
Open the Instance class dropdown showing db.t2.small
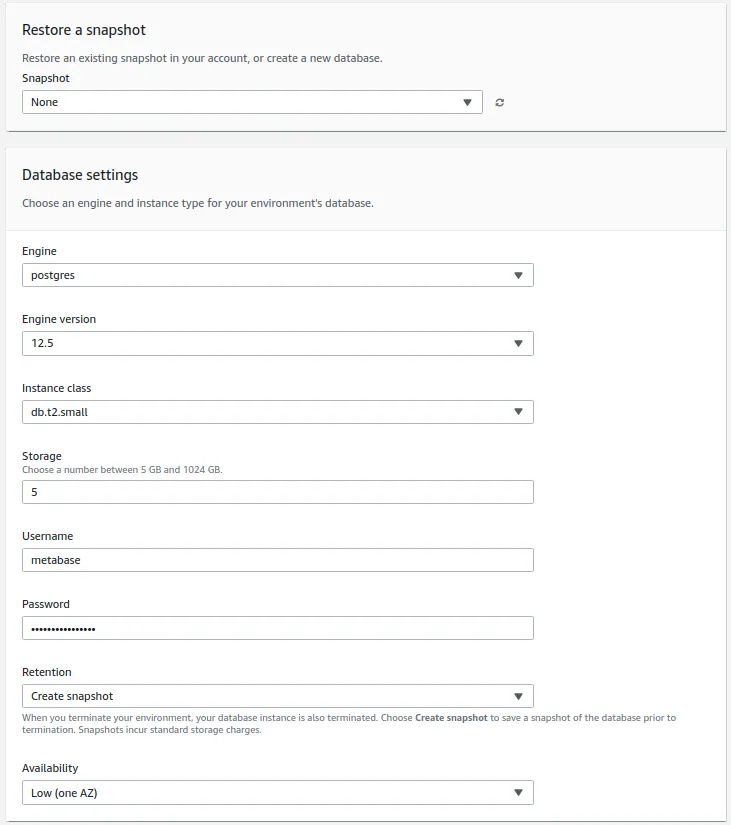tap(278, 412)
